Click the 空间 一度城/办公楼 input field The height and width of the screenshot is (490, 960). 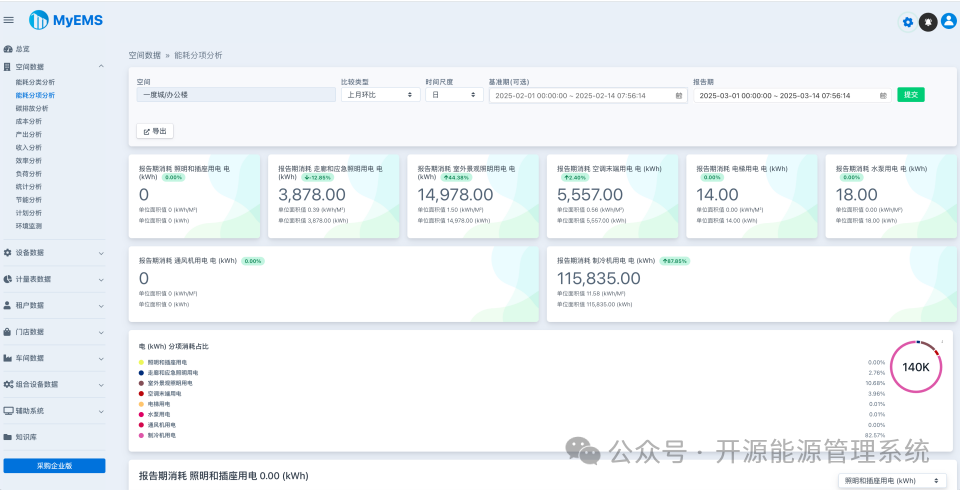click(x=236, y=95)
